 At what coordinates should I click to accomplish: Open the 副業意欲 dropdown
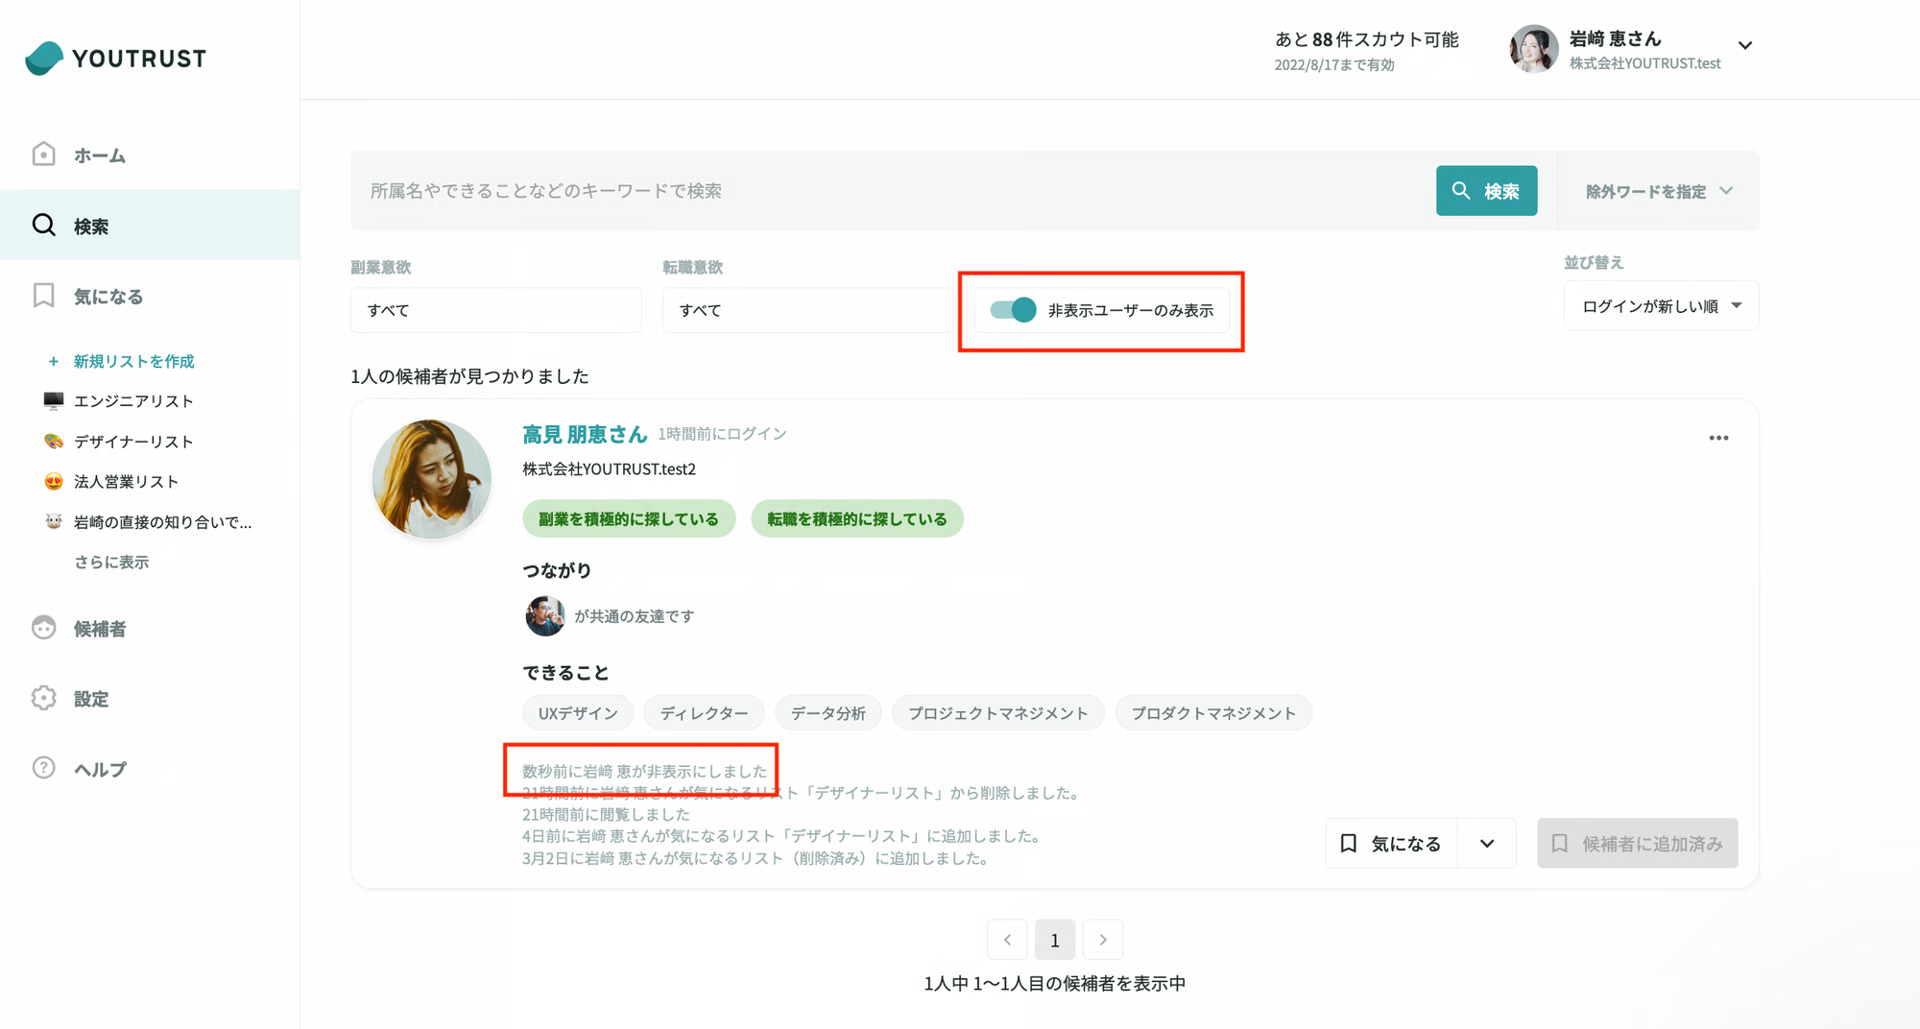(x=495, y=310)
